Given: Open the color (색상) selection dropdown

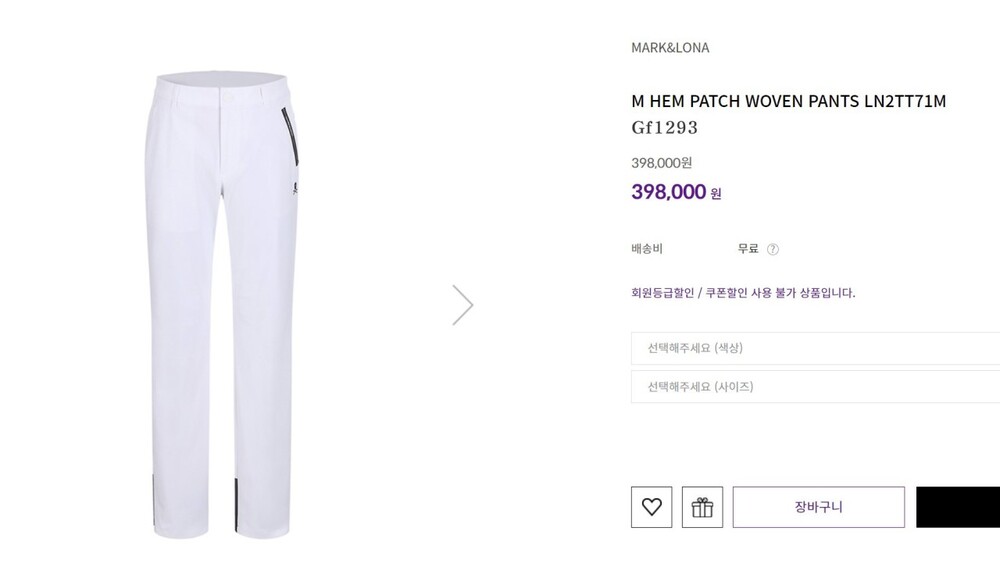Looking at the screenshot, I should click(815, 348).
